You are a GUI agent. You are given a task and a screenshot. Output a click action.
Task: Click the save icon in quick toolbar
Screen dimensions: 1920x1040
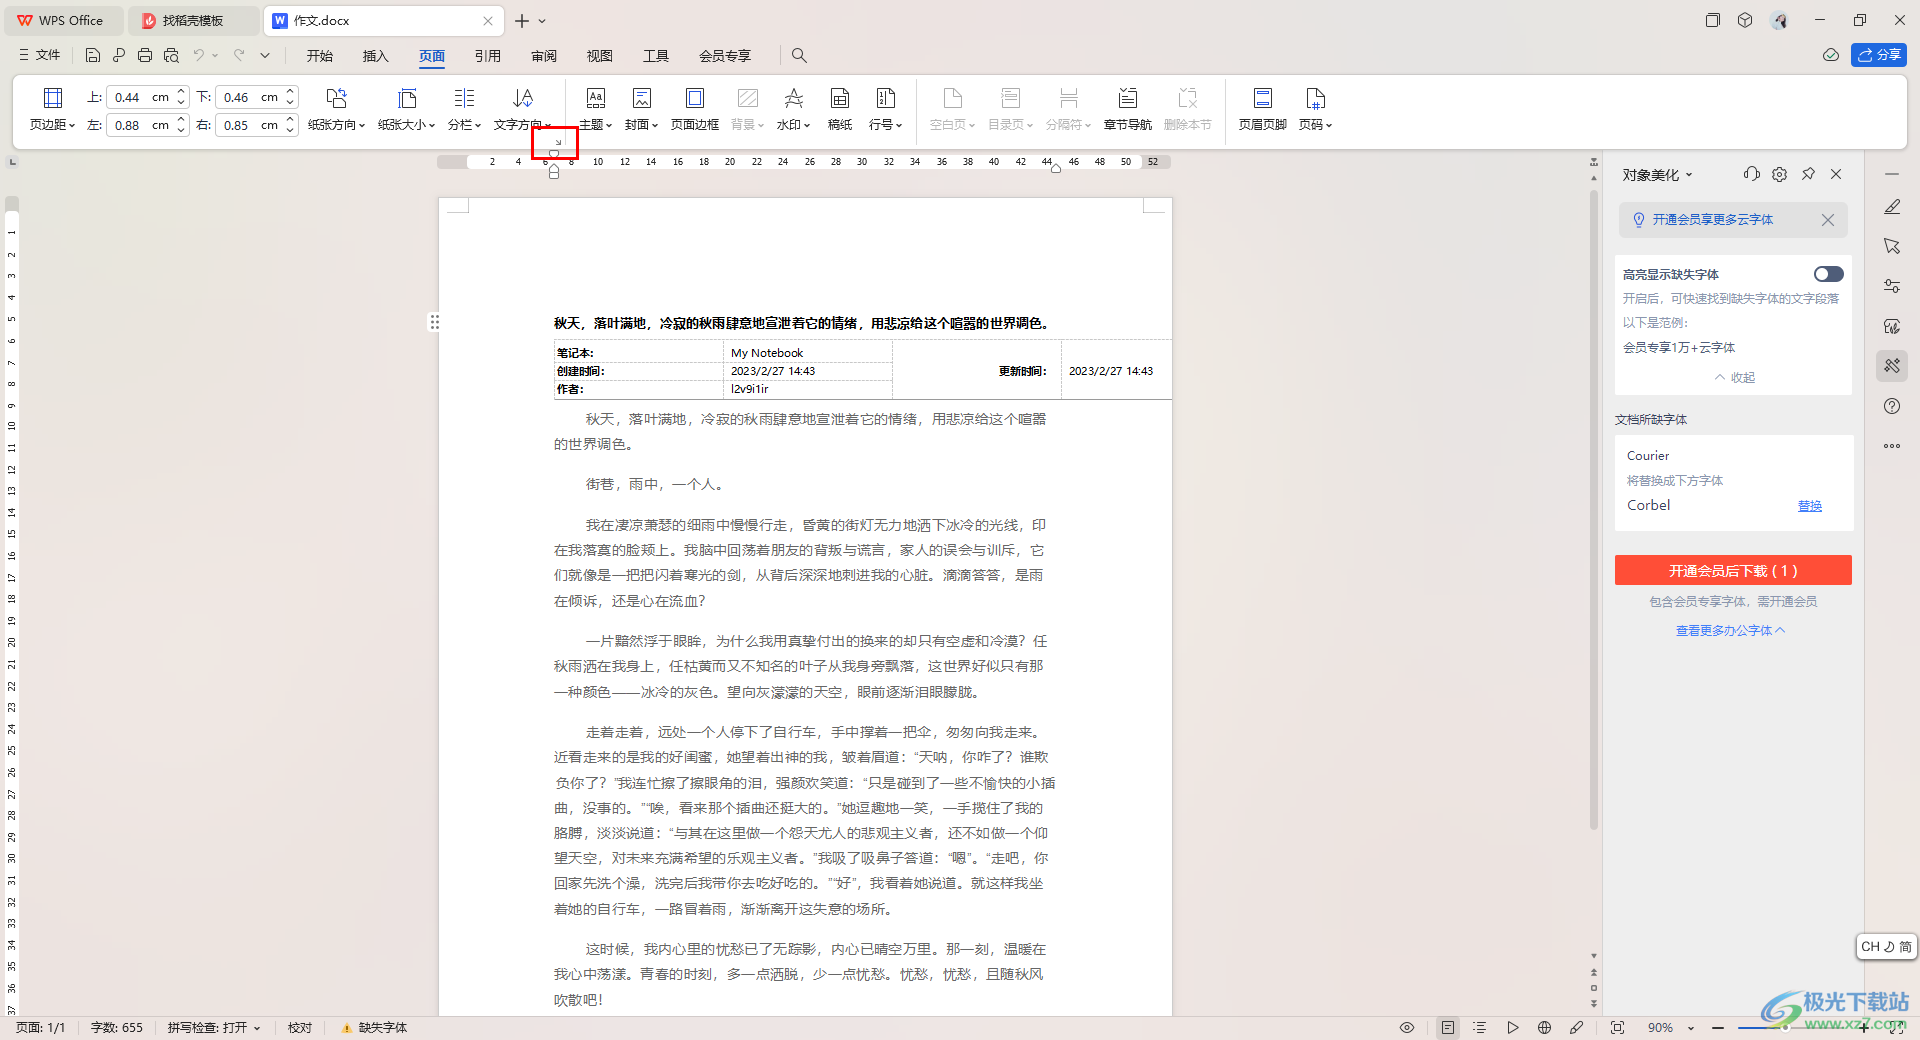93,55
